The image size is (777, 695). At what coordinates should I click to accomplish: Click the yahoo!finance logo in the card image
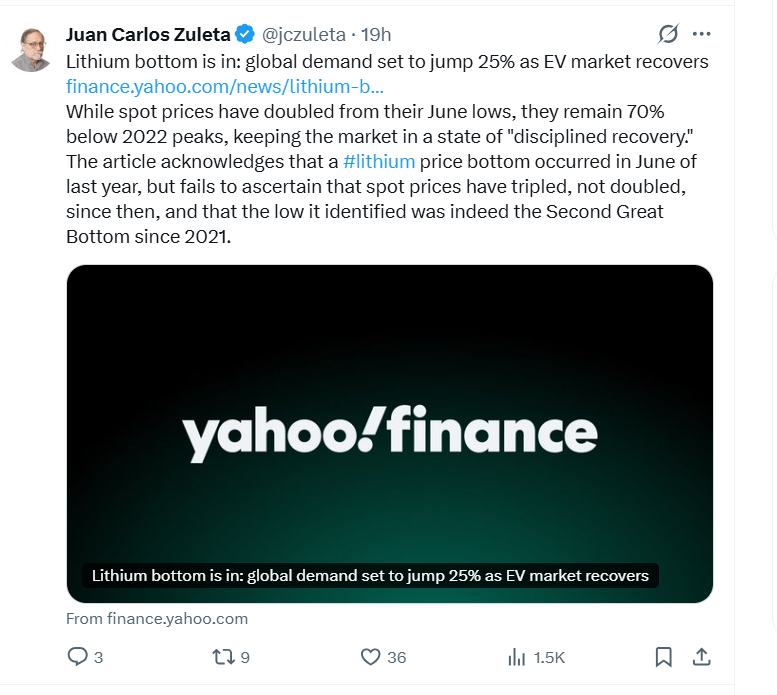point(389,433)
